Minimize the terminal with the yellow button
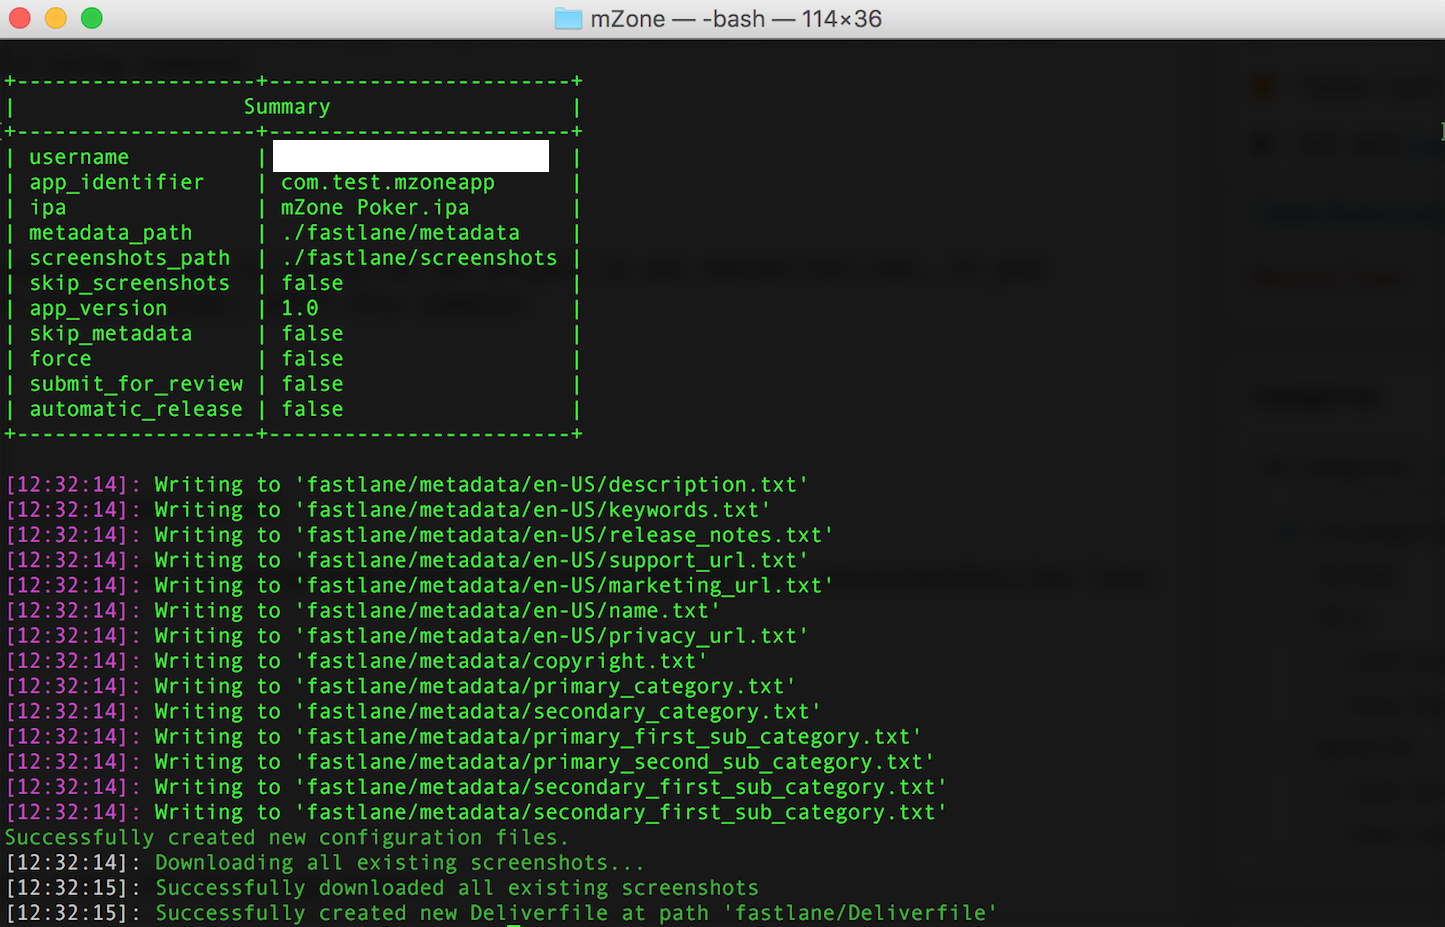Screen dimensions: 1445x927 tap(56, 18)
